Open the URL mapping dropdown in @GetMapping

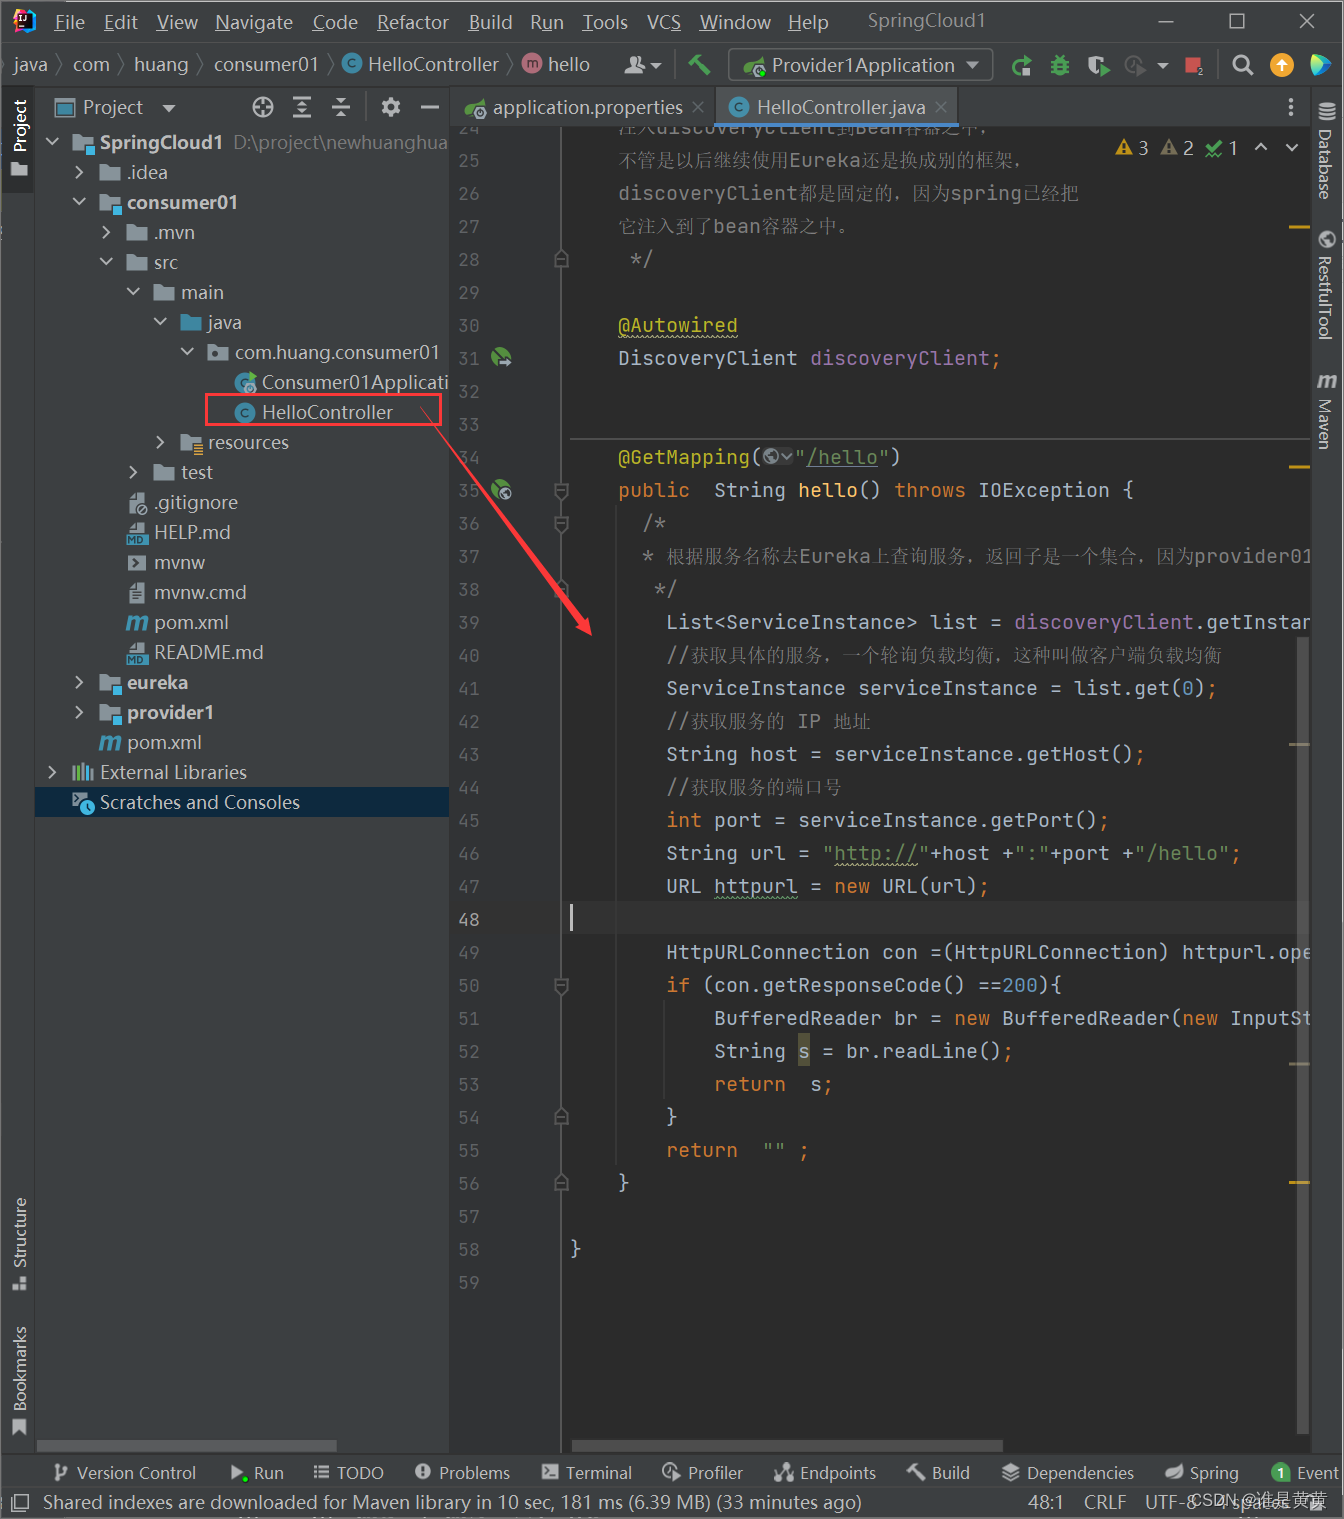pos(778,457)
